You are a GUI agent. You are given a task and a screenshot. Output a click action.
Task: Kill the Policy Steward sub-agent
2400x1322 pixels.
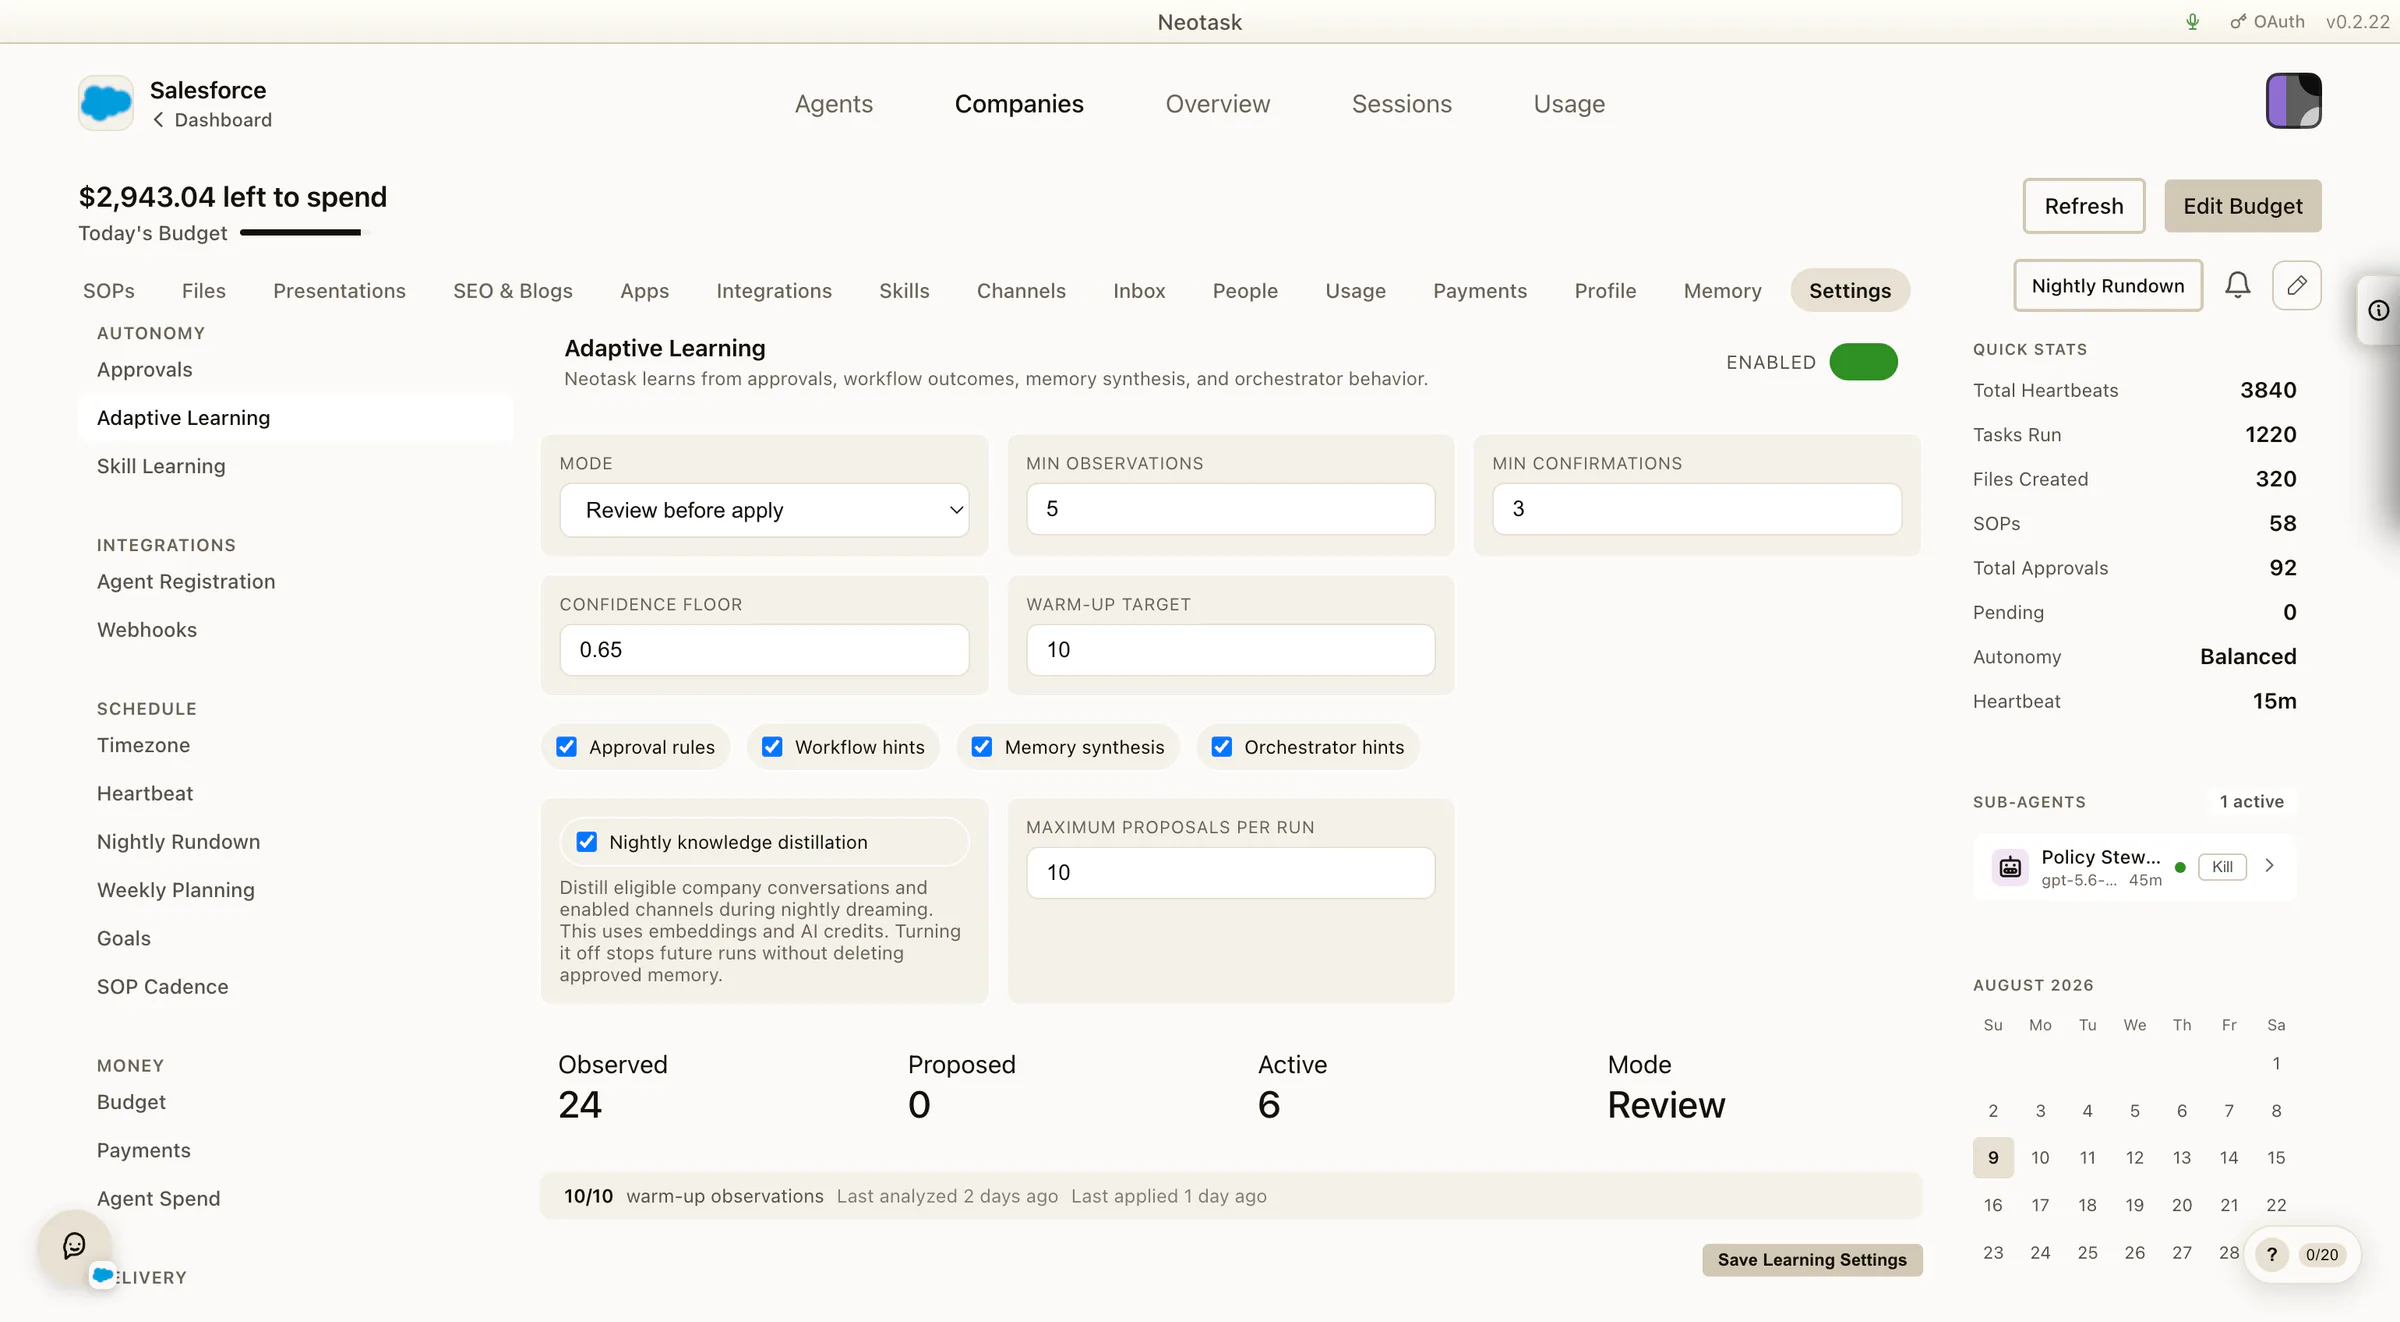tap(2222, 867)
